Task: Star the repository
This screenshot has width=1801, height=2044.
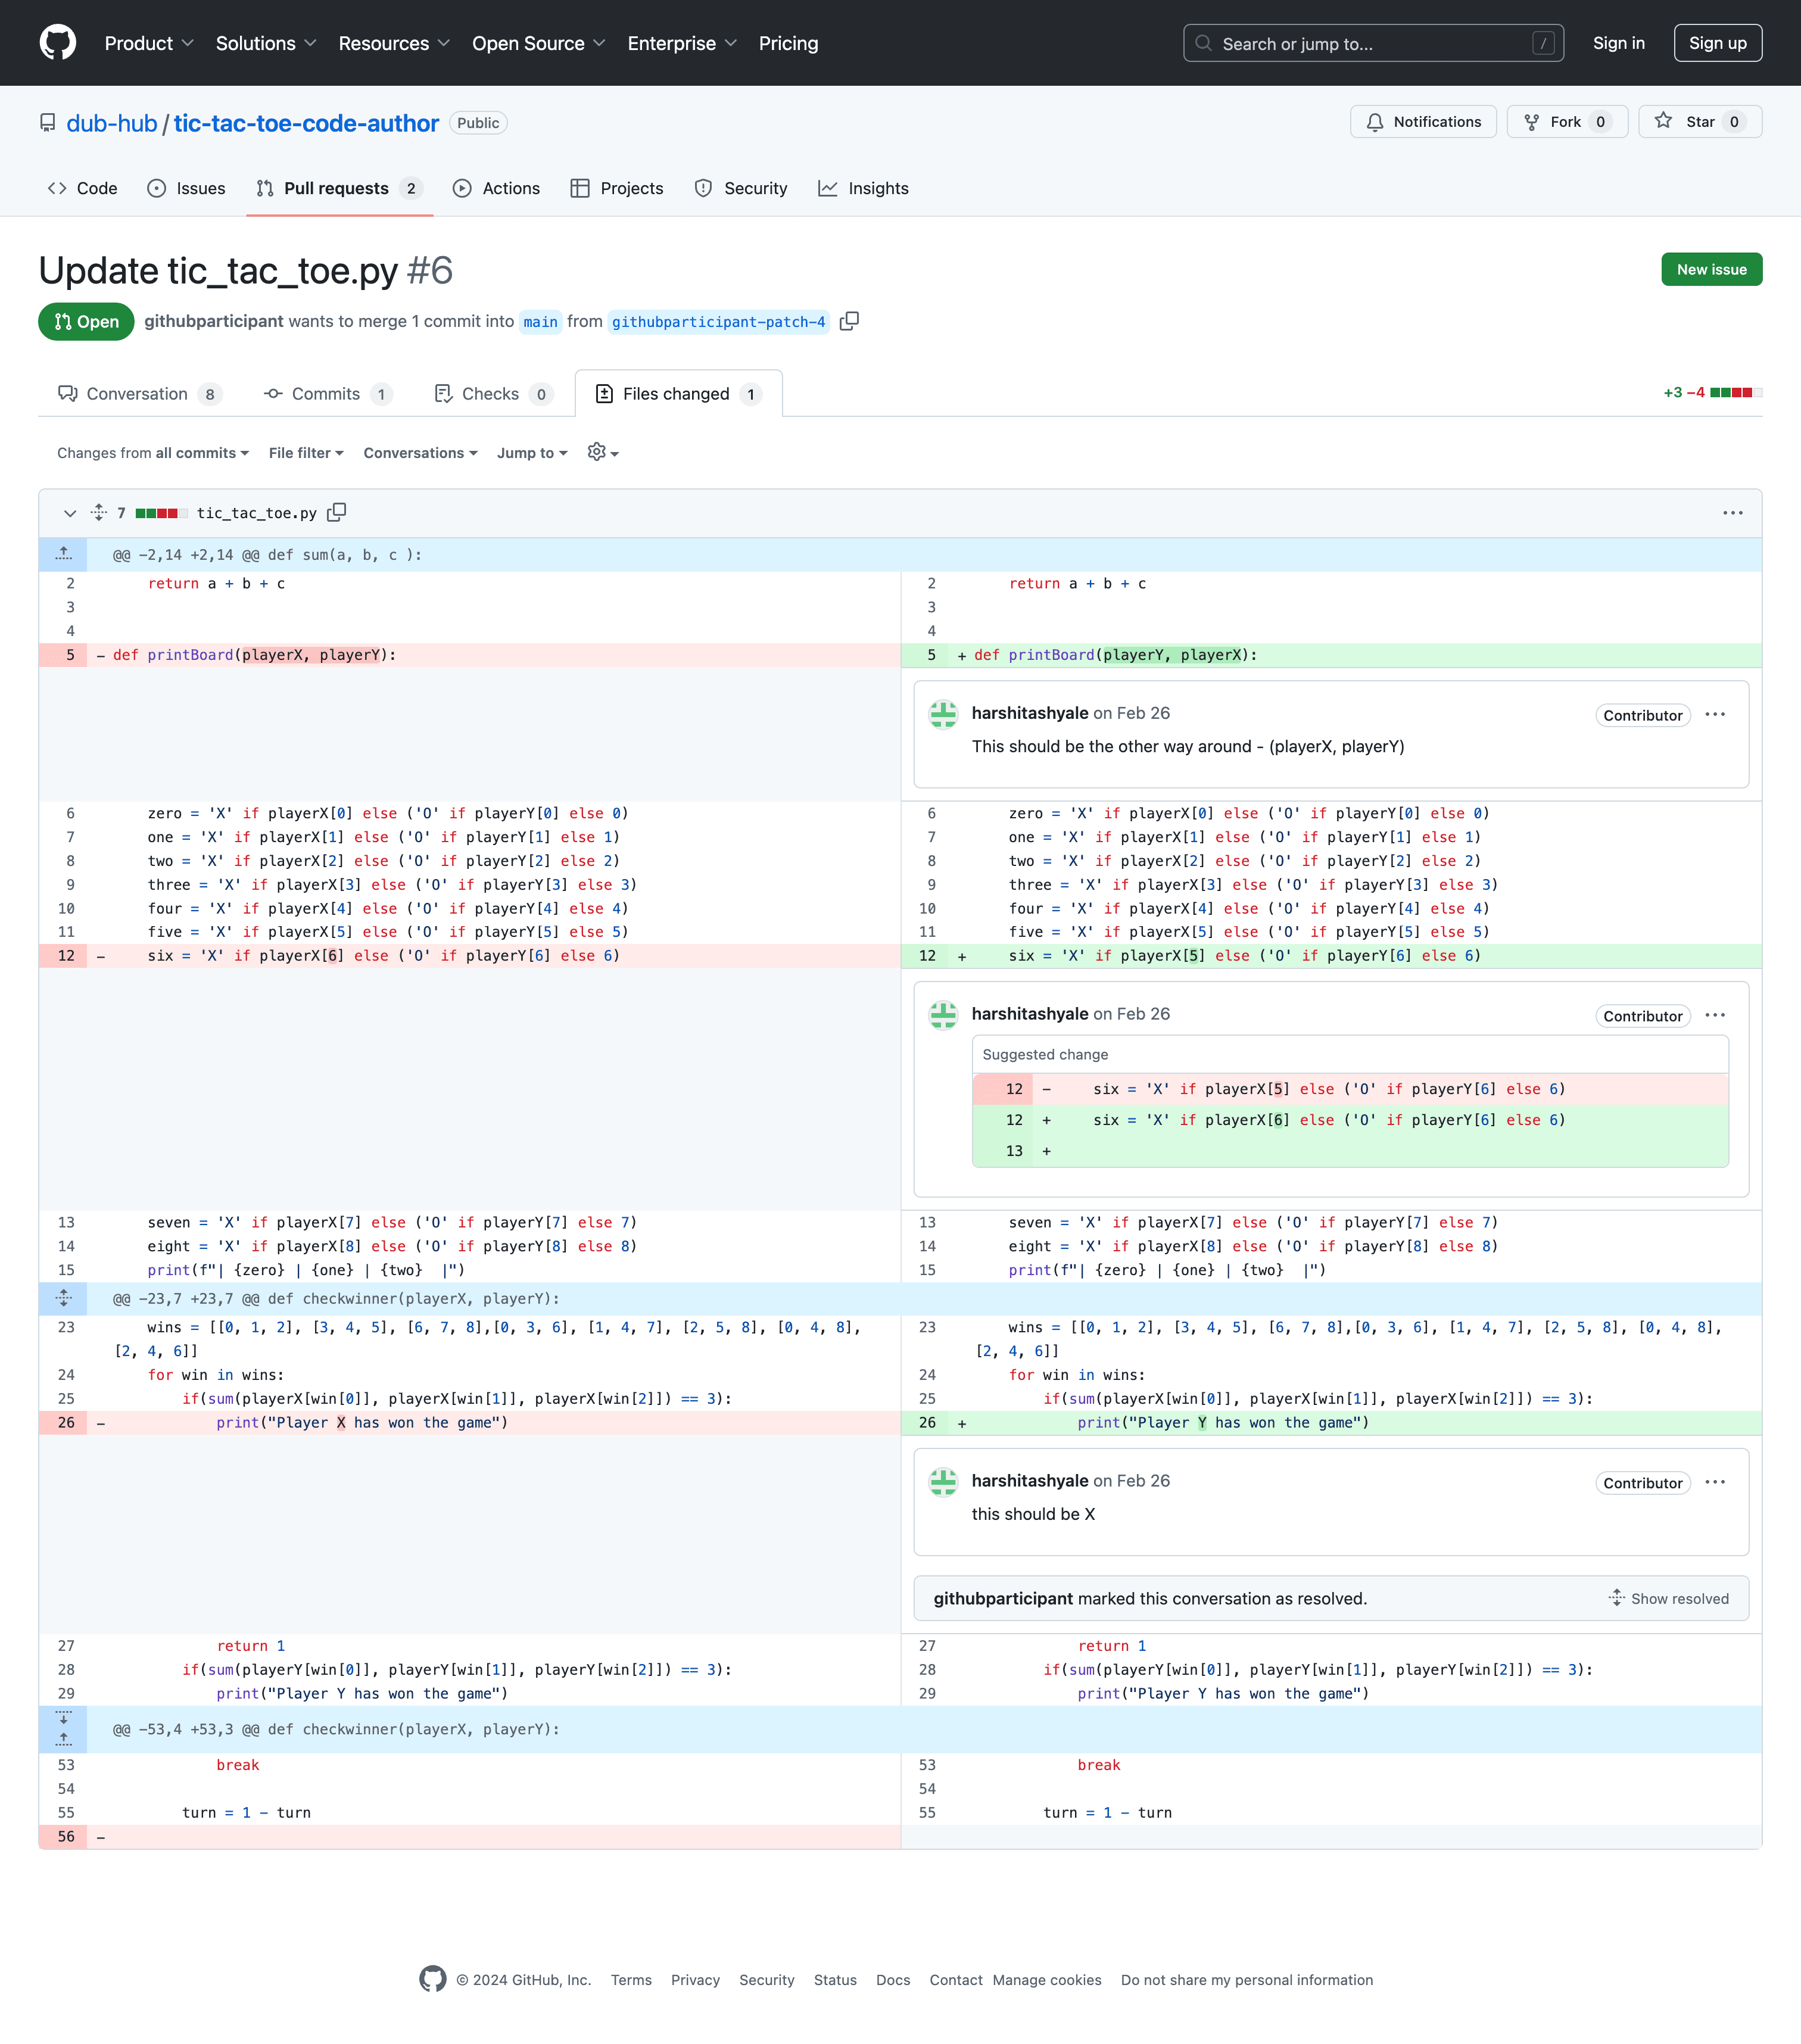Action: point(1699,122)
